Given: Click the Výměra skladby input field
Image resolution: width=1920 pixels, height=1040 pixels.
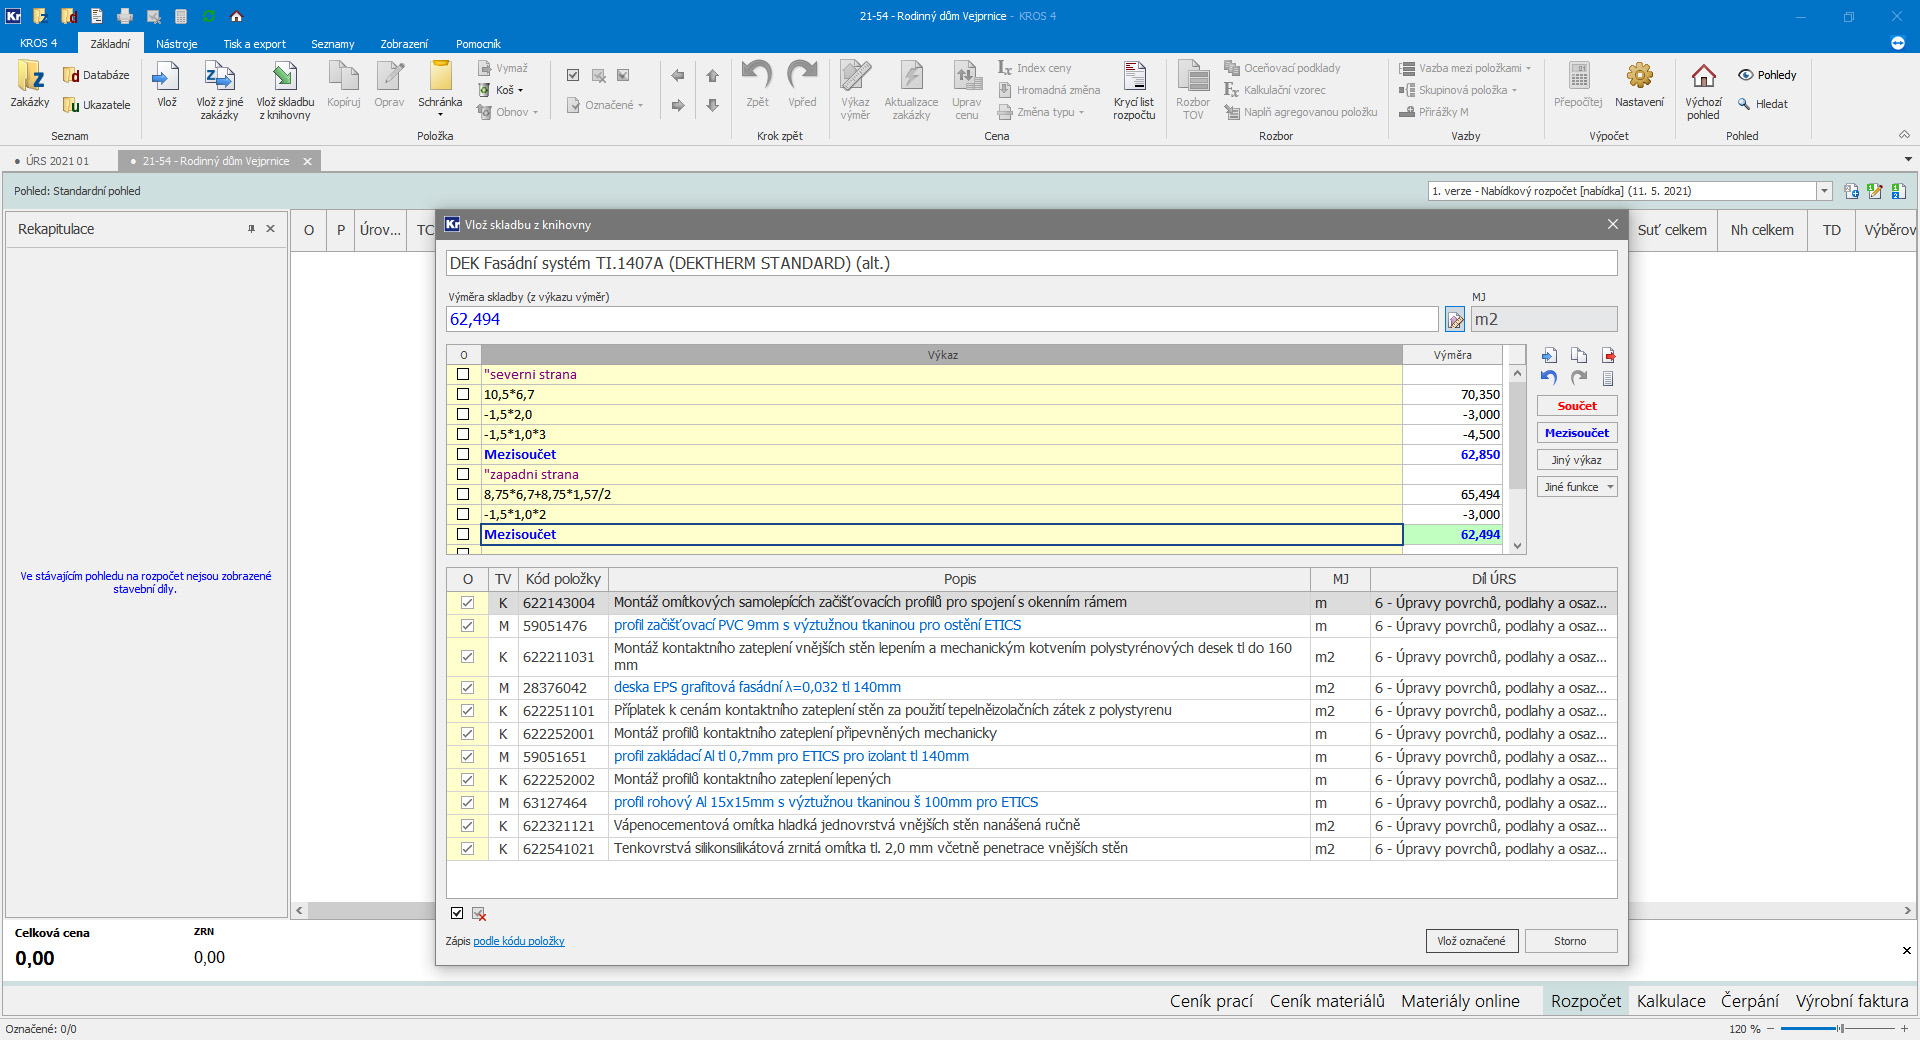Looking at the screenshot, I should [940, 320].
